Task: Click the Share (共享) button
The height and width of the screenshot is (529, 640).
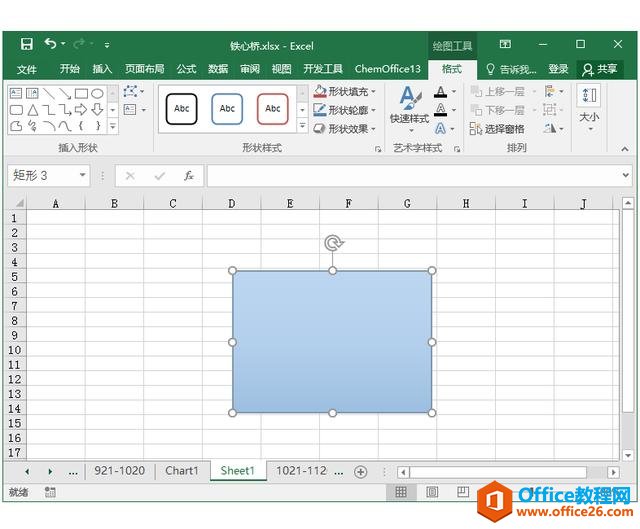Action: coord(600,69)
